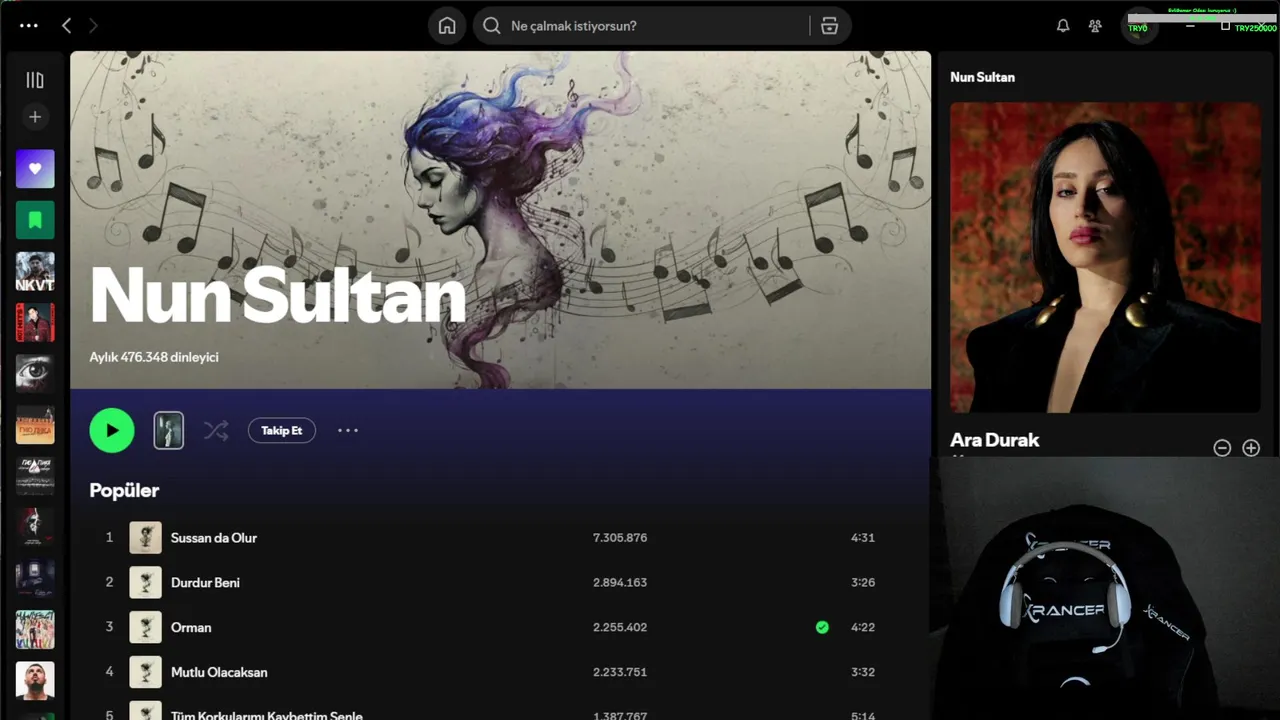Click play count 7.305.876
The image size is (1280, 720).
pos(620,538)
